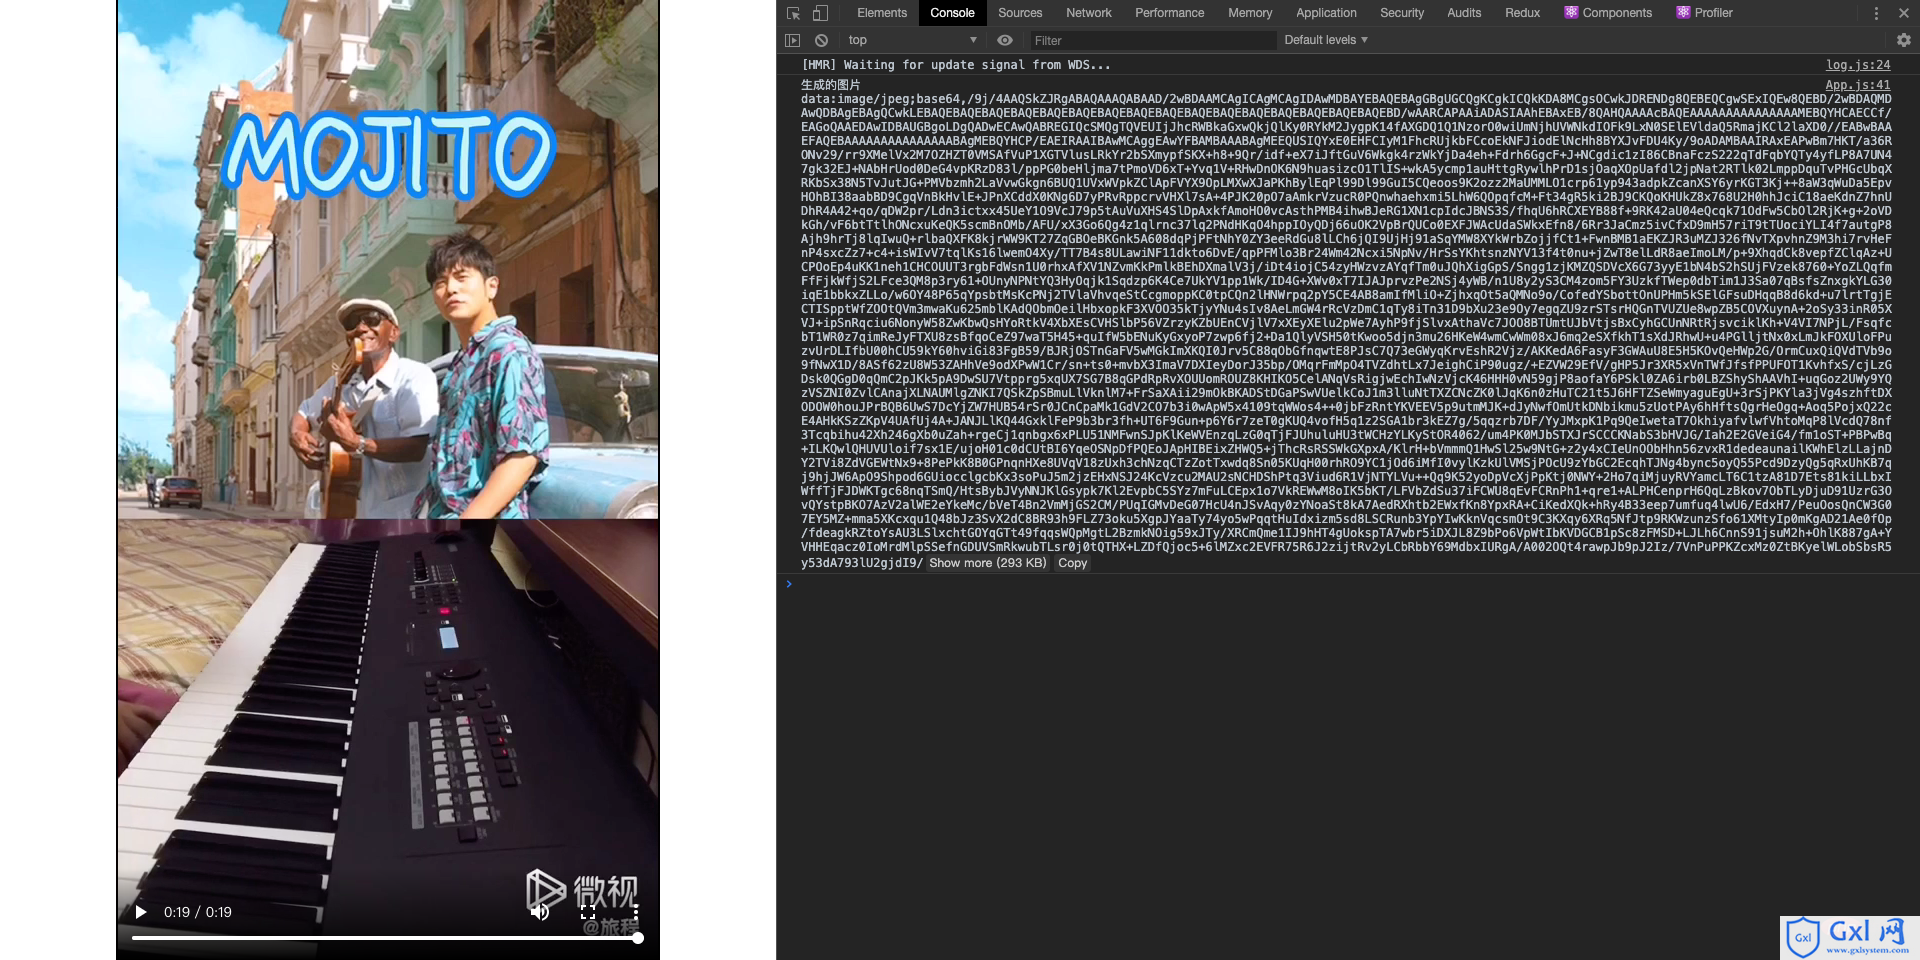Click Show more (293 KB)

coord(987,563)
